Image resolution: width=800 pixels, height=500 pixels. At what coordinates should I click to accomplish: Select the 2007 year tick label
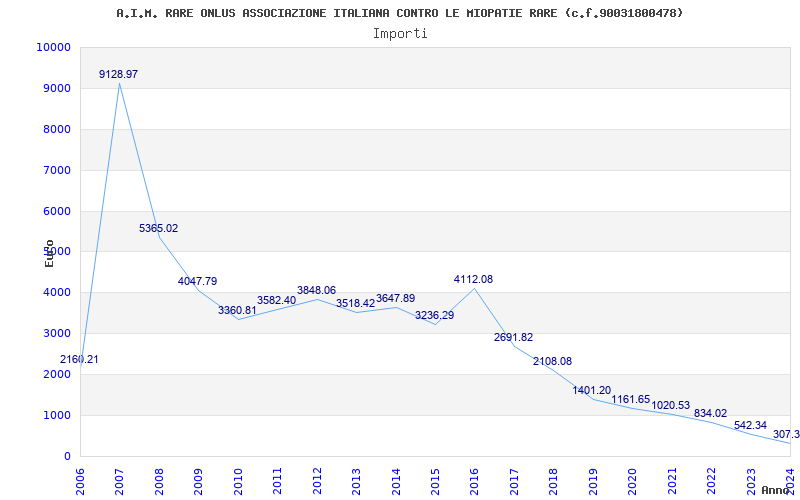pyautogui.click(x=119, y=481)
